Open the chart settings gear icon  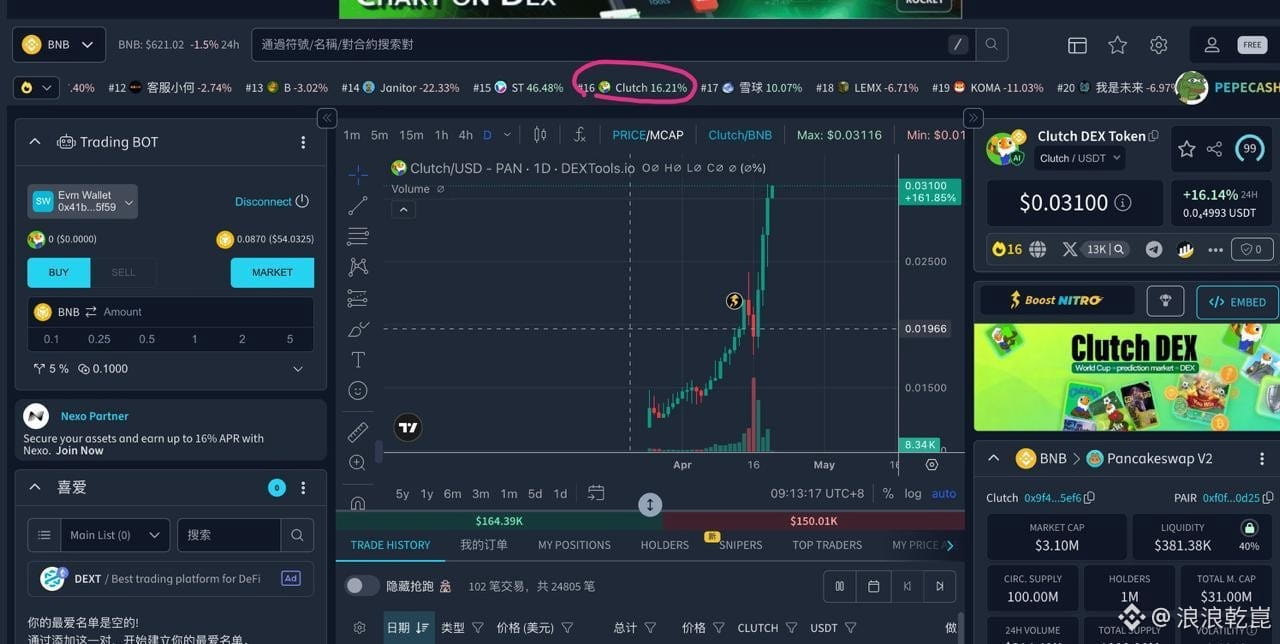pos(932,464)
